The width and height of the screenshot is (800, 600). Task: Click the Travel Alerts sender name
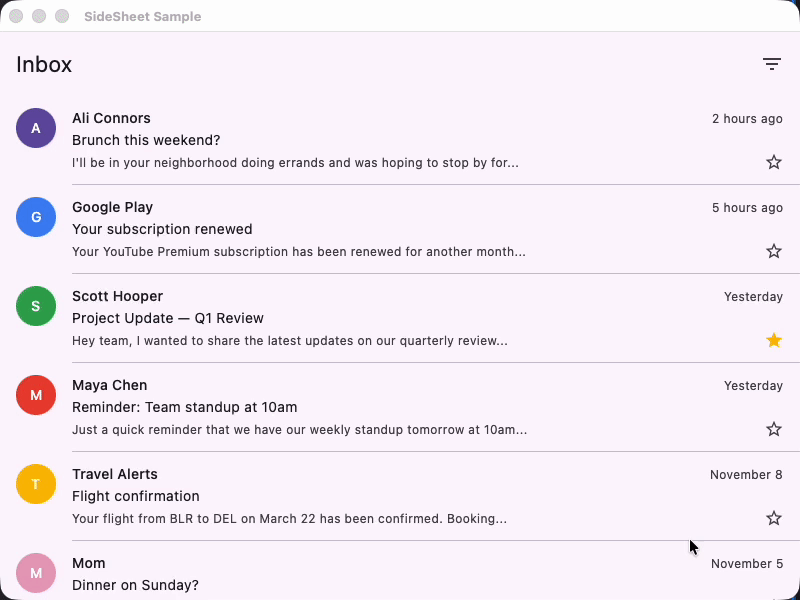(115, 474)
